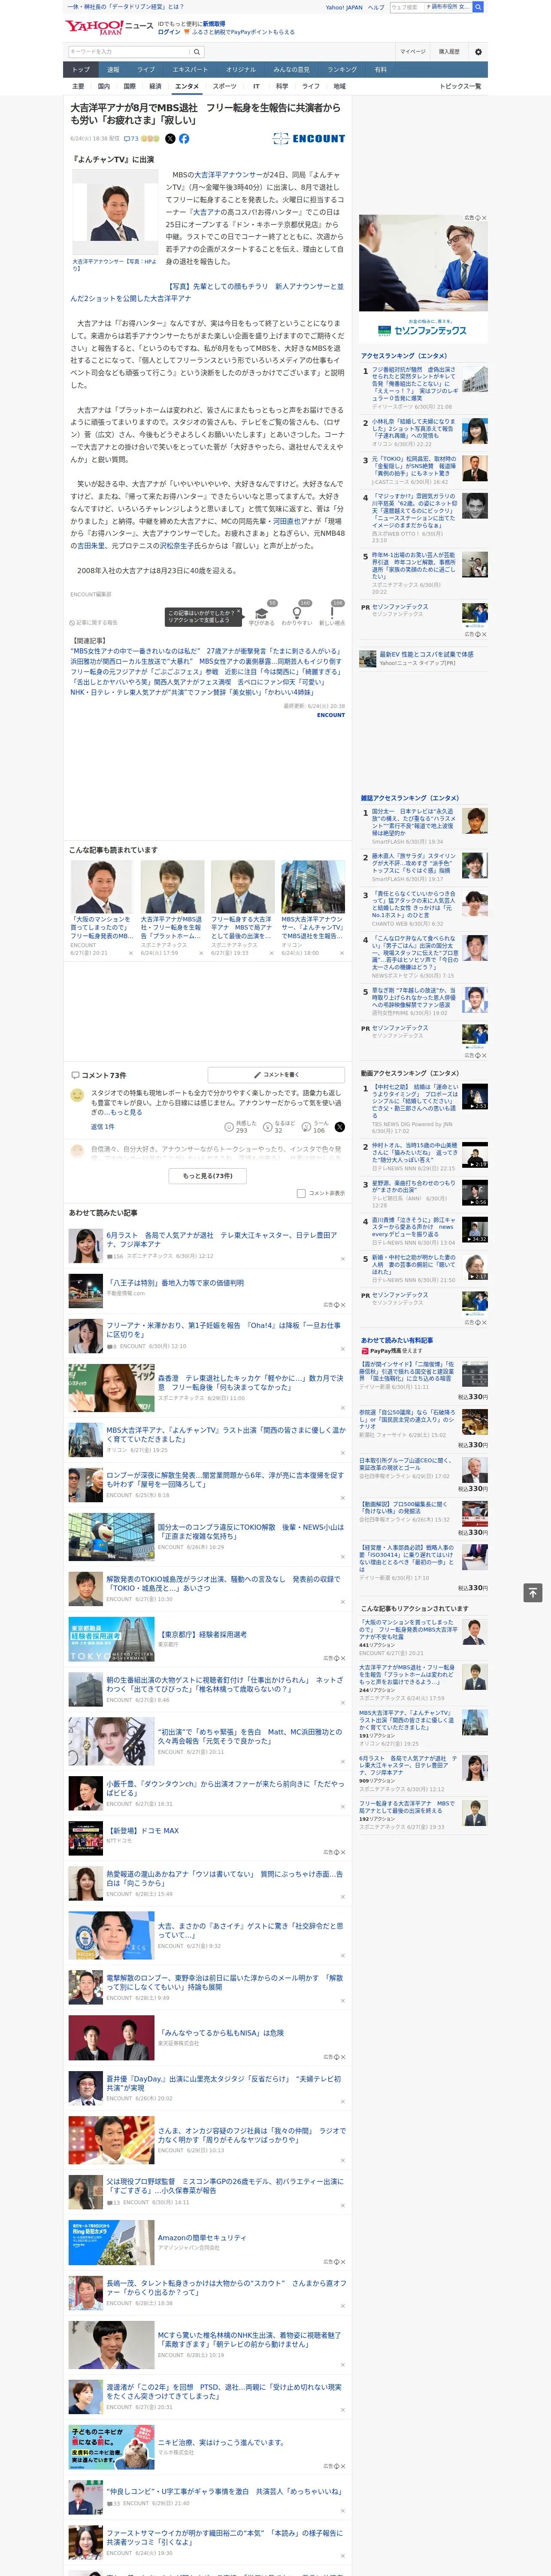The height and width of the screenshot is (2576, 551).
Task: Click the web search magnifier button at top
Action: tap(478, 7)
